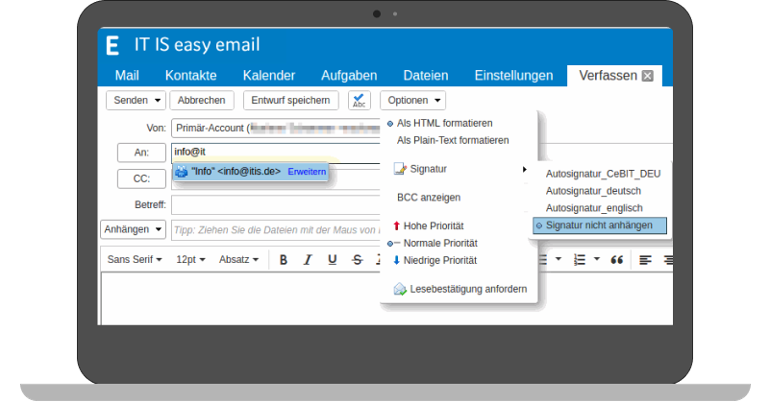Click the signature pen icon

pyautogui.click(x=400, y=169)
